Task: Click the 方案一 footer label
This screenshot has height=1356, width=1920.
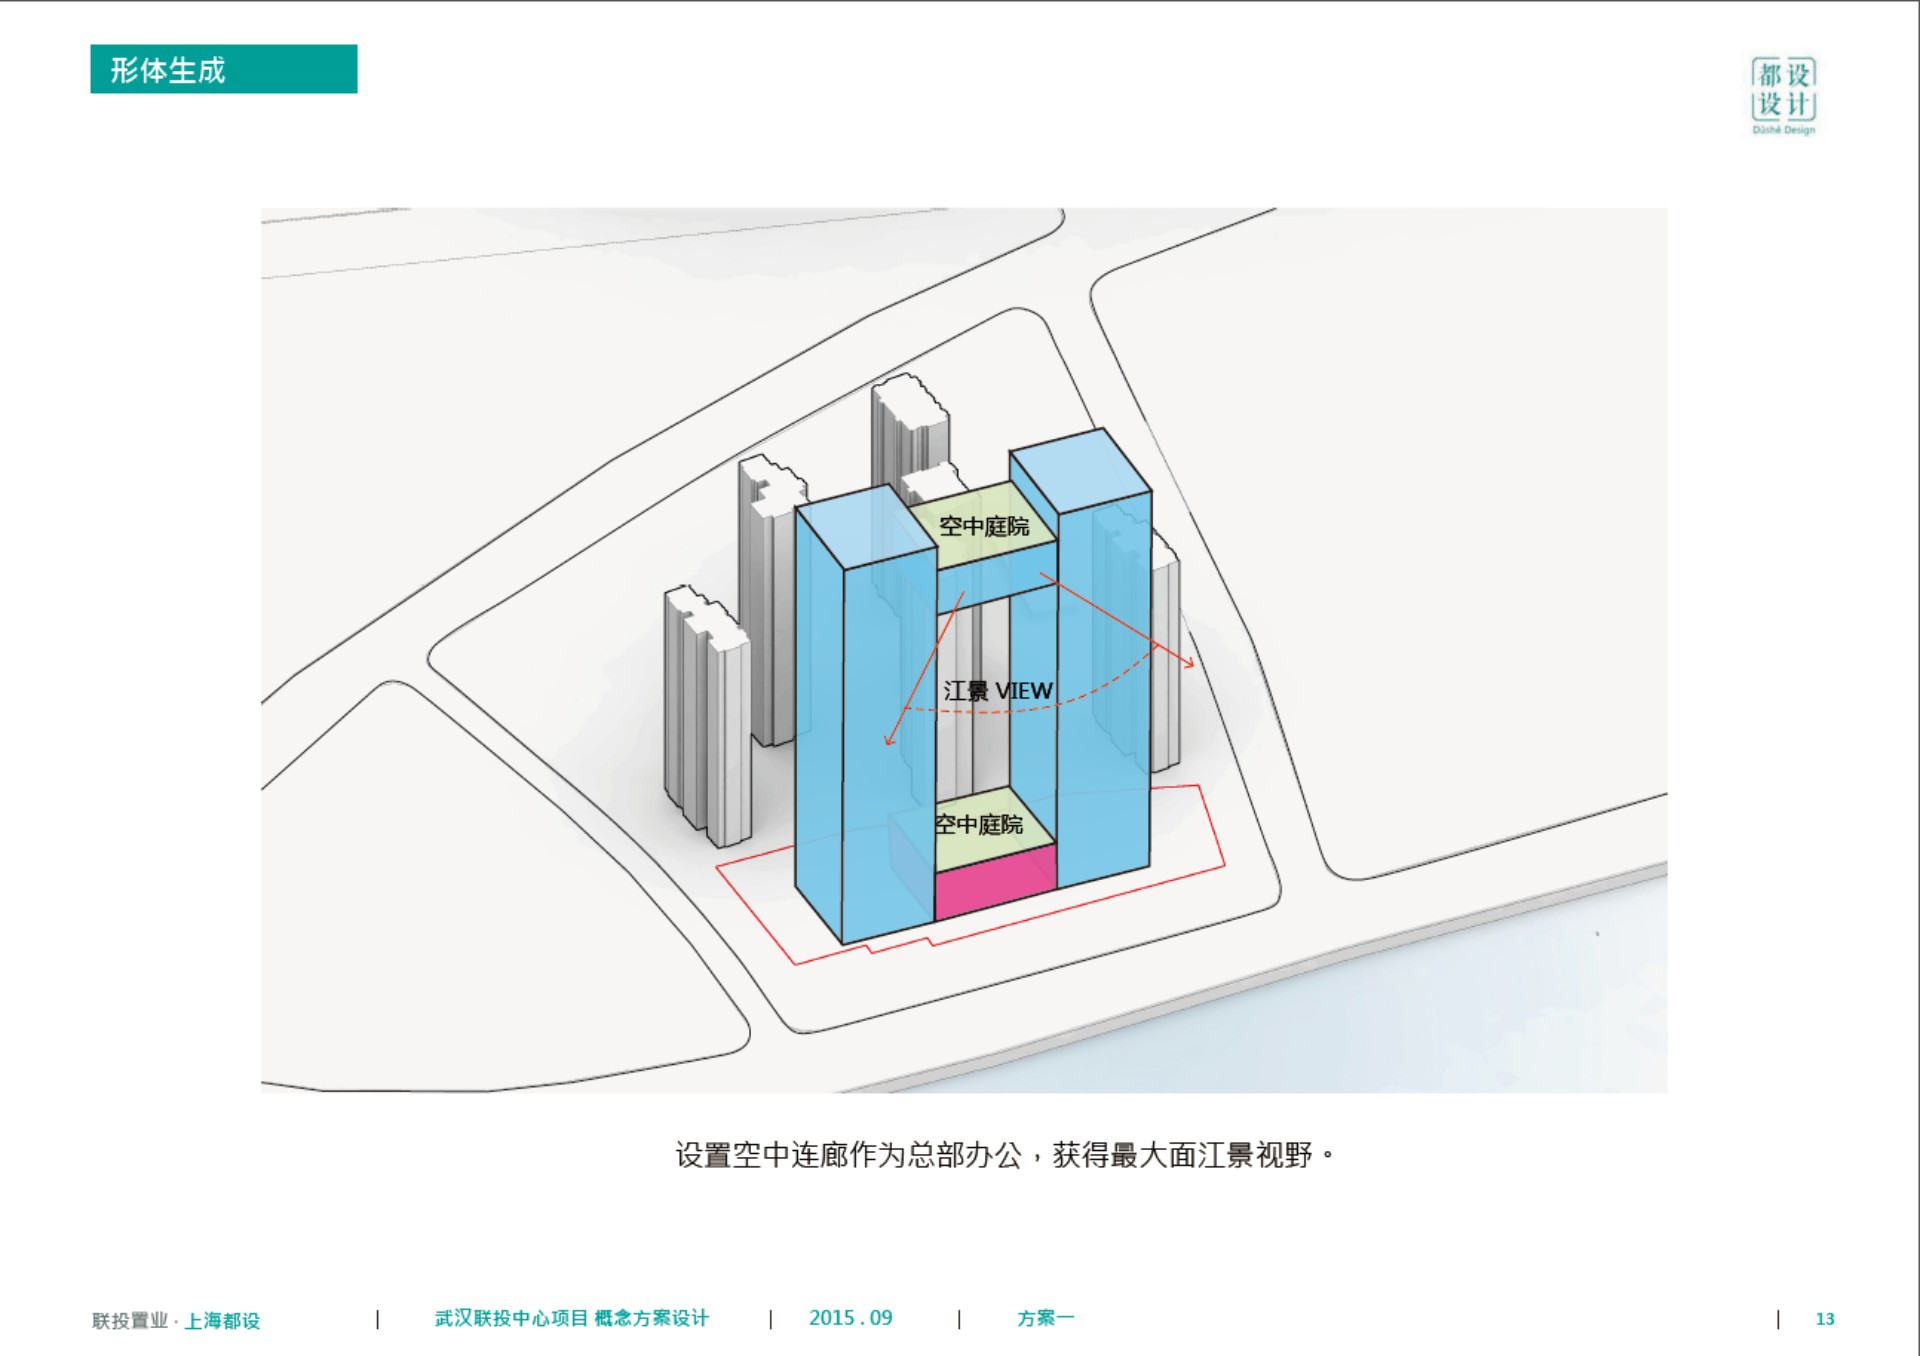Action: click(x=1045, y=1318)
